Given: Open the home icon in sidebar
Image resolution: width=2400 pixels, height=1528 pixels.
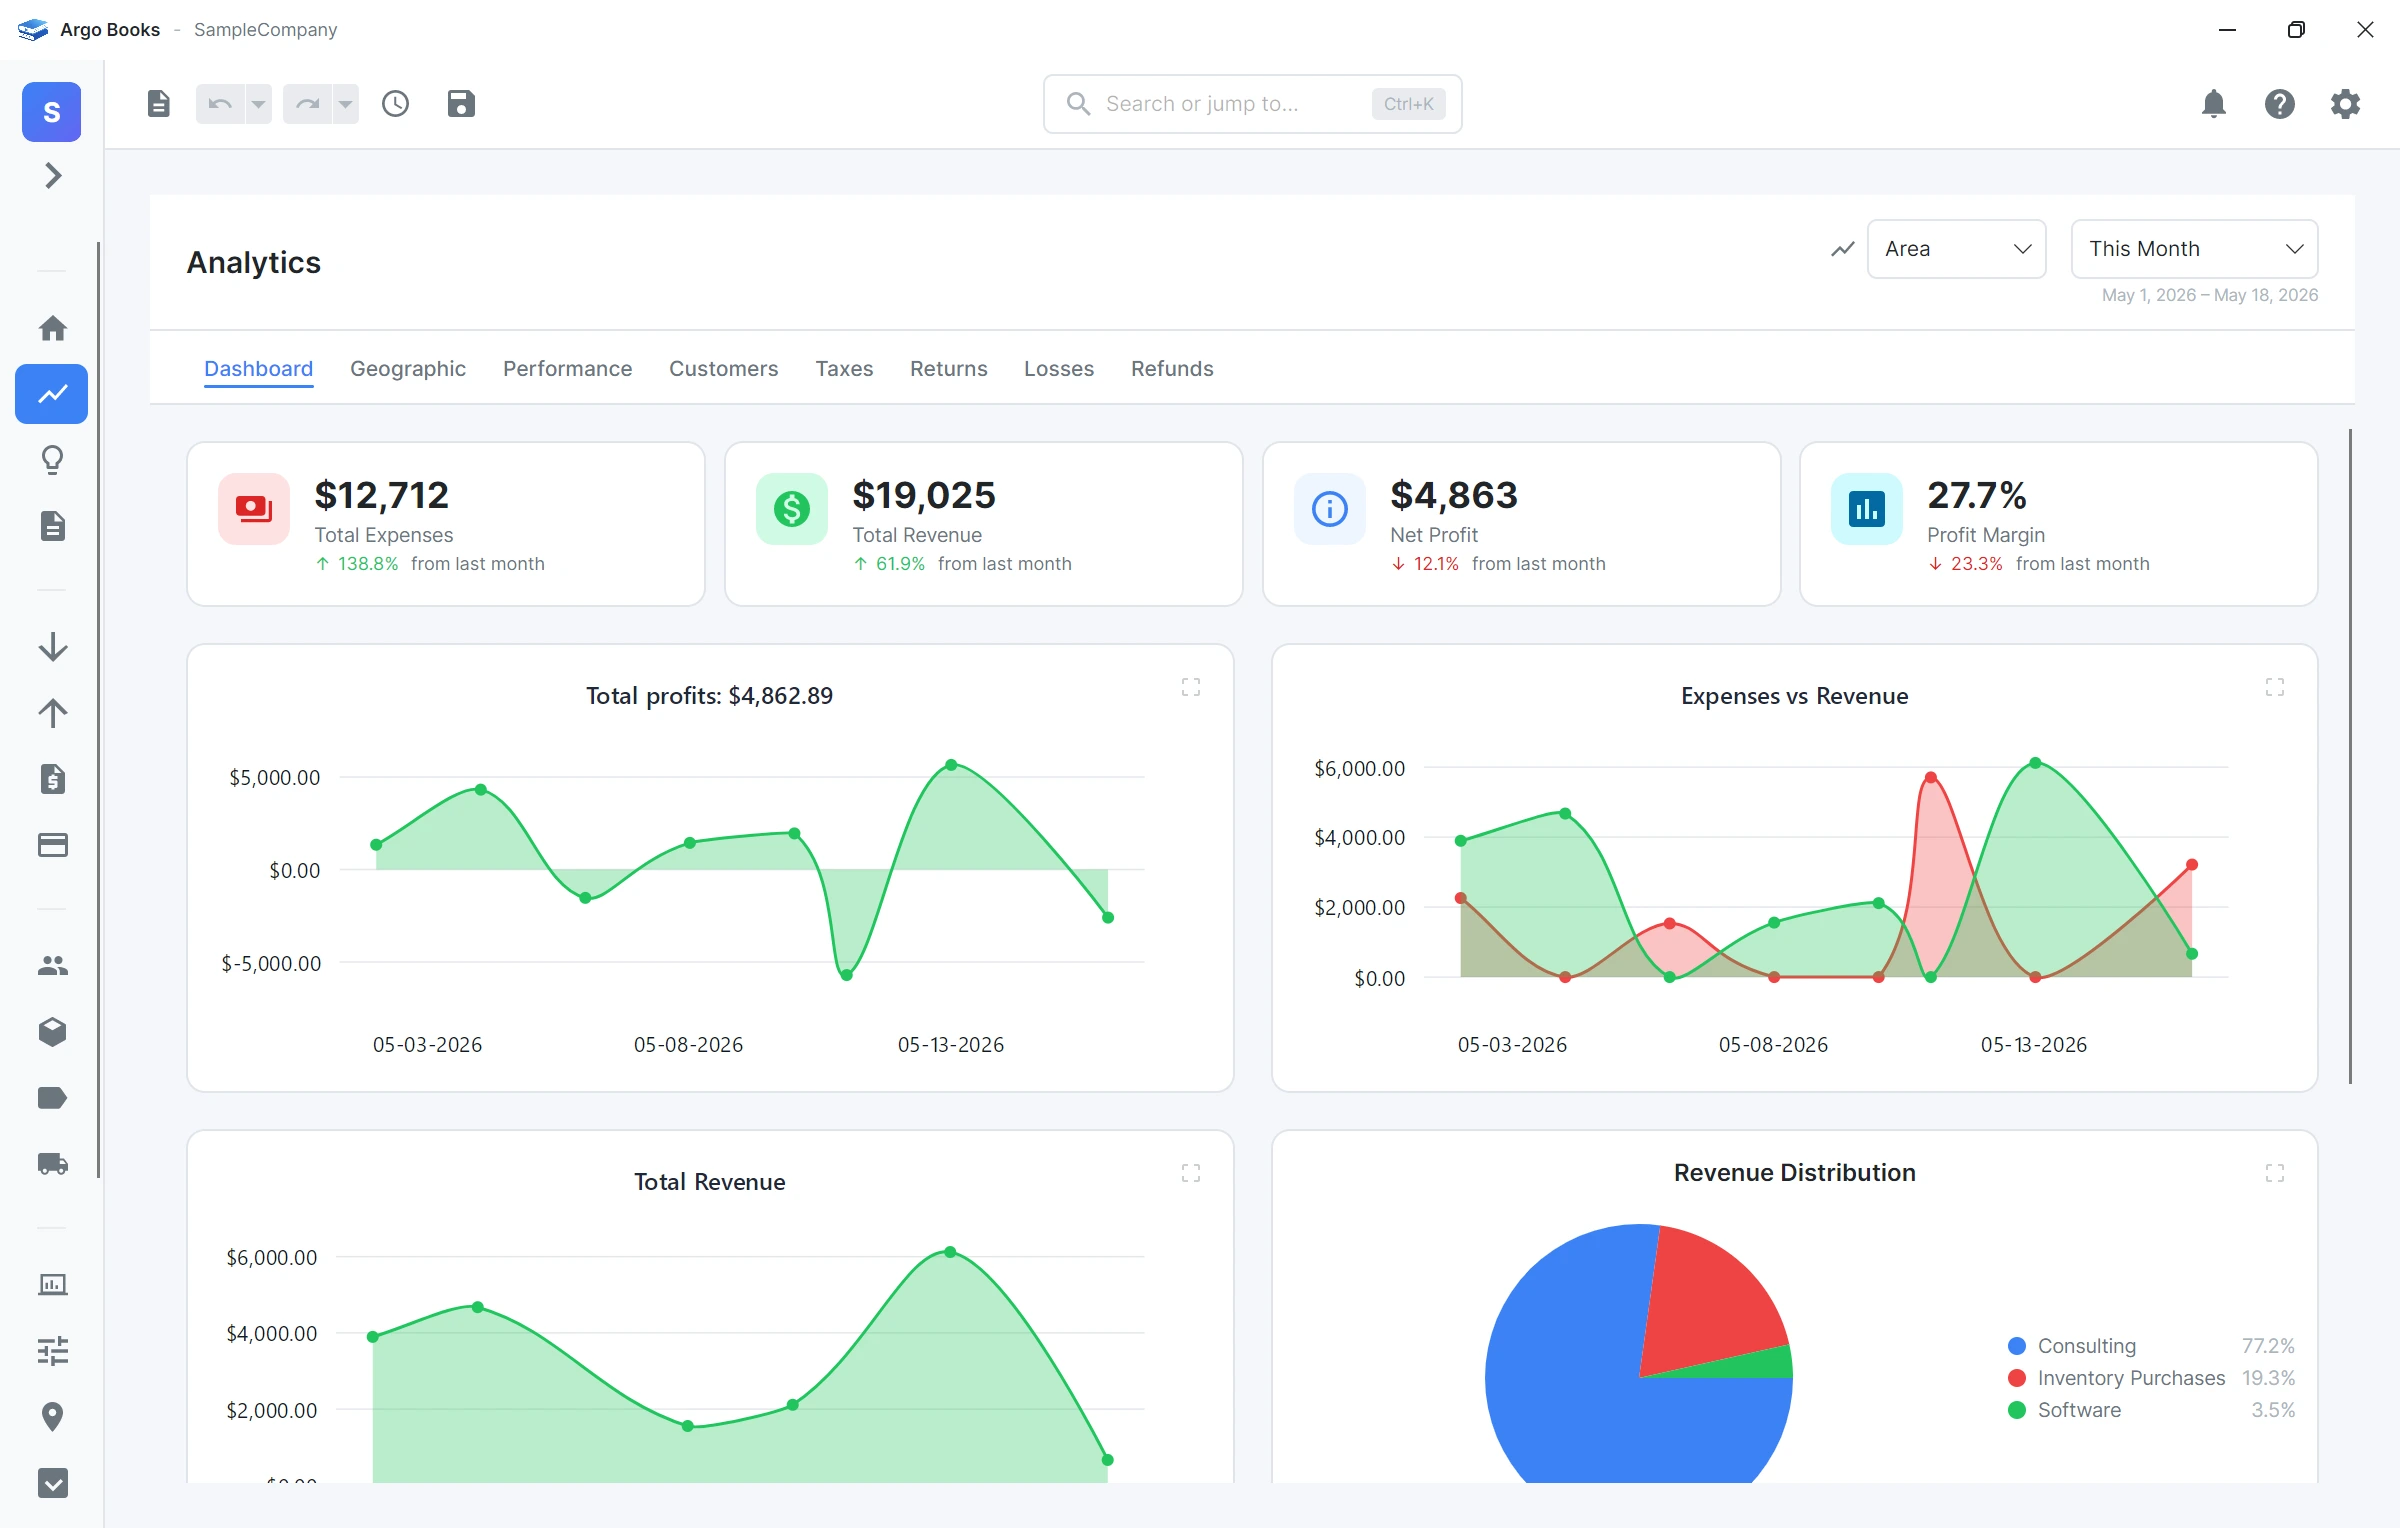Looking at the screenshot, I should click(x=52, y=328).
